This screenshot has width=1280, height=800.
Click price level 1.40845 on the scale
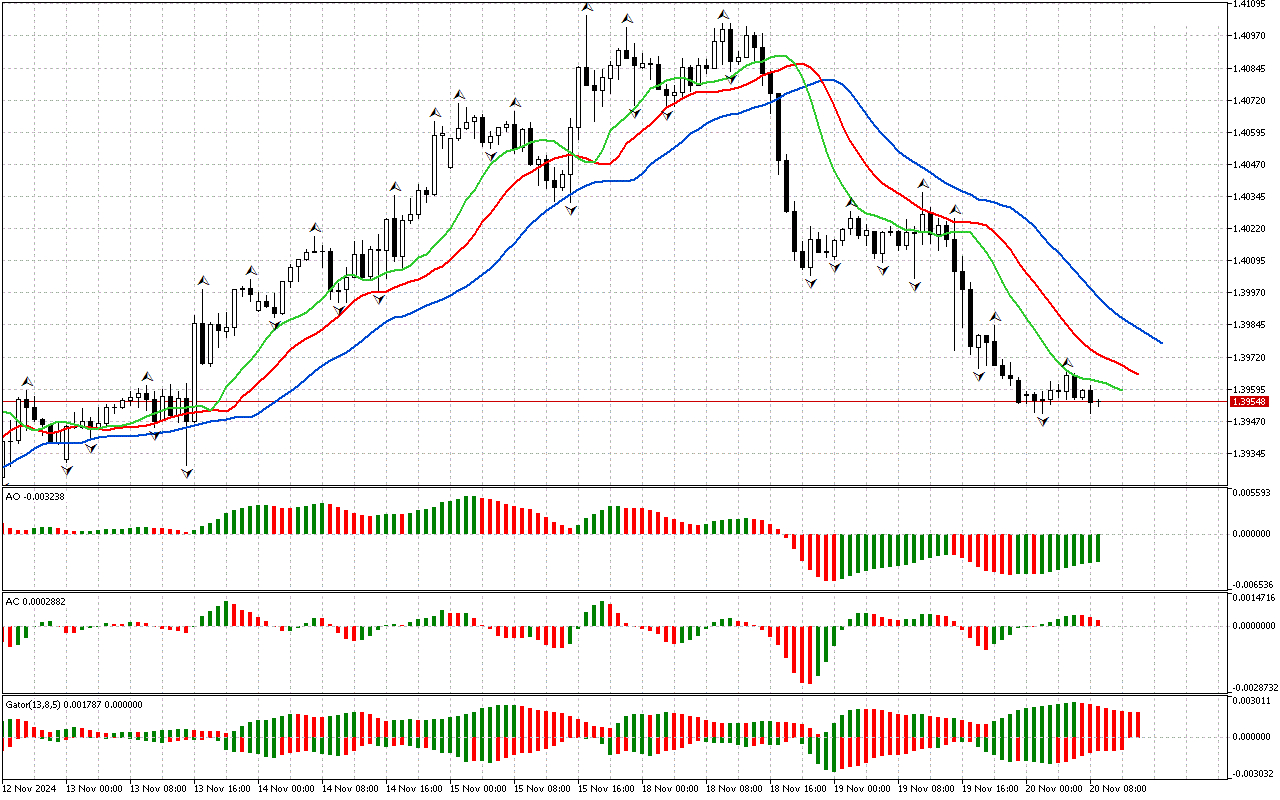(x=1251, y=69)
